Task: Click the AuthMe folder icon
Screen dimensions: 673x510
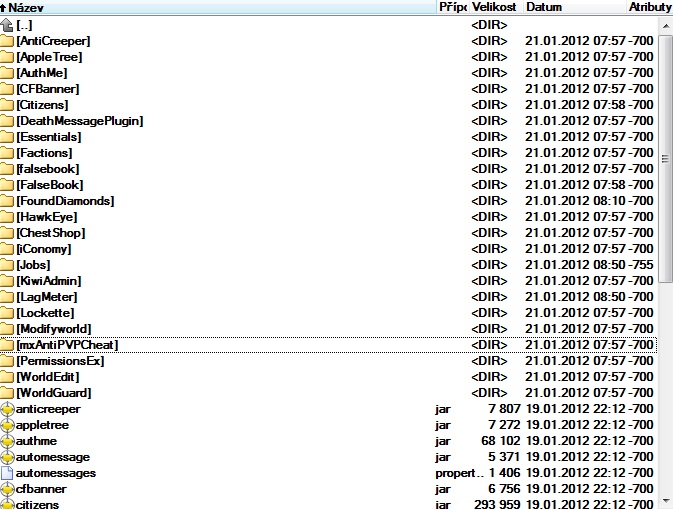Action: point(7,73)
